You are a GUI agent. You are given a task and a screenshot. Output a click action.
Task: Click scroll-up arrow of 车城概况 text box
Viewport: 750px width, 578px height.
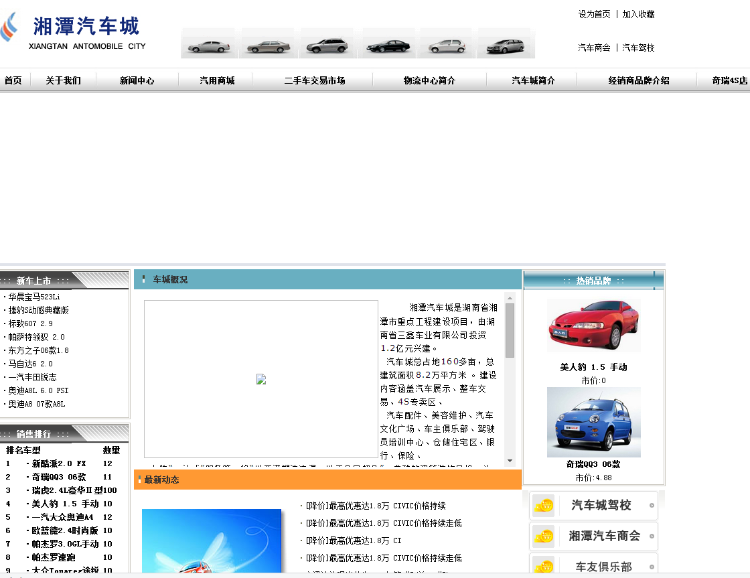click(x=510, y=298)
